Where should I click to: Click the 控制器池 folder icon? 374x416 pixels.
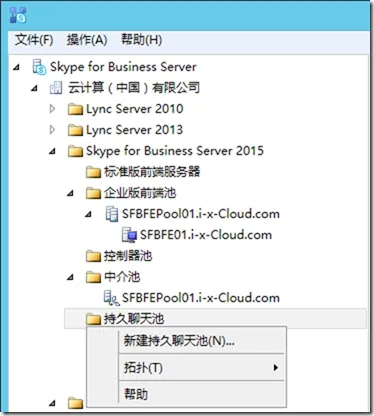click(93, 256)
